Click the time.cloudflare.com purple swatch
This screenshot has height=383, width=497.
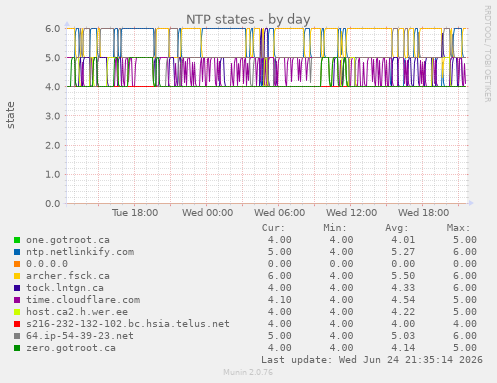(17, 300)
